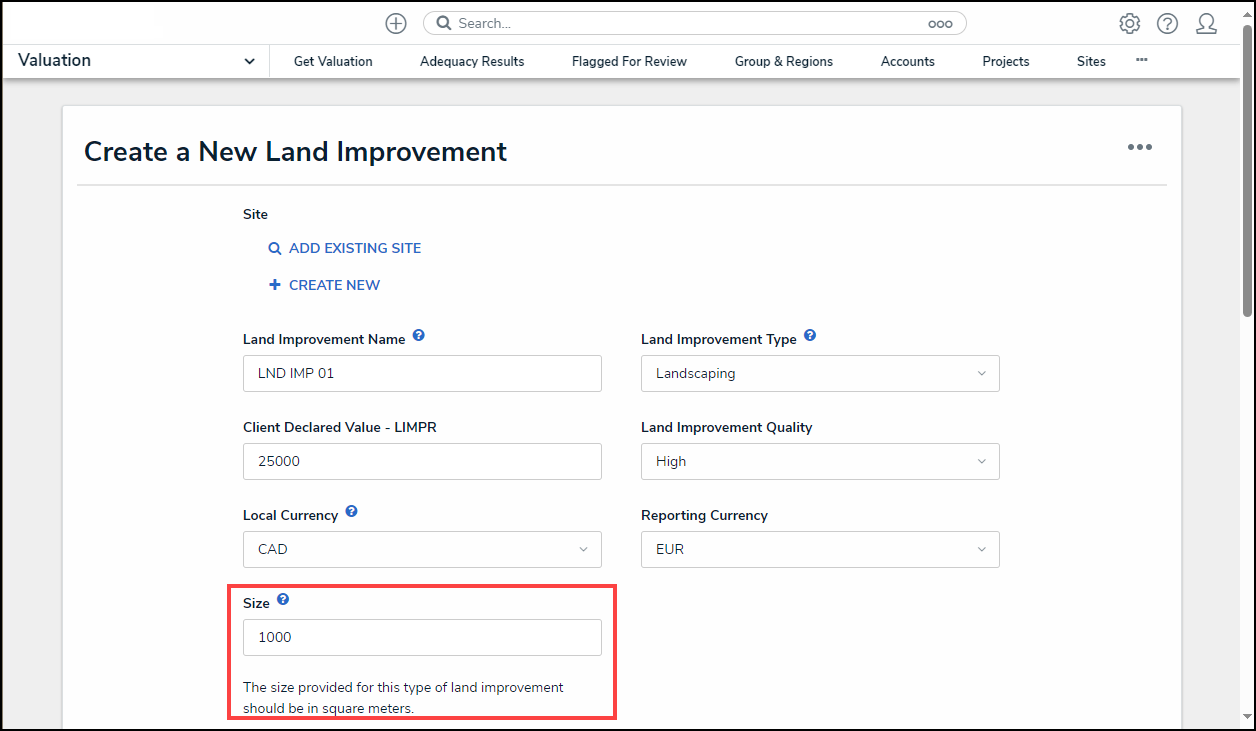Show help for Land Improvement Type

810,336
